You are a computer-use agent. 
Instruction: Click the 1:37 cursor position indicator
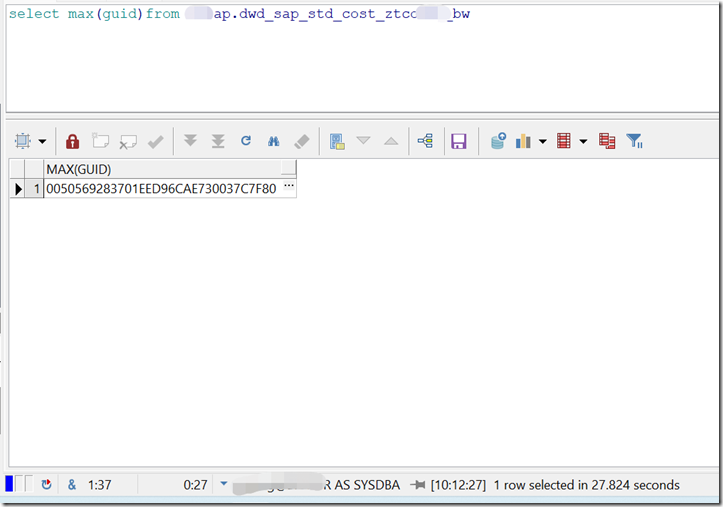100,485
